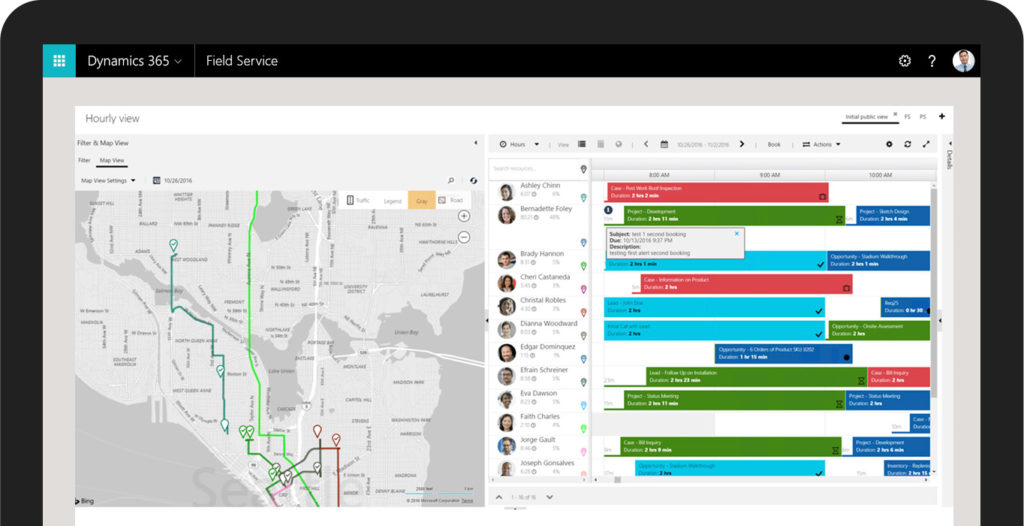
Task: Select Efrain Schreiner's Follow Up on Installation booking
Action: pos(756,376)
